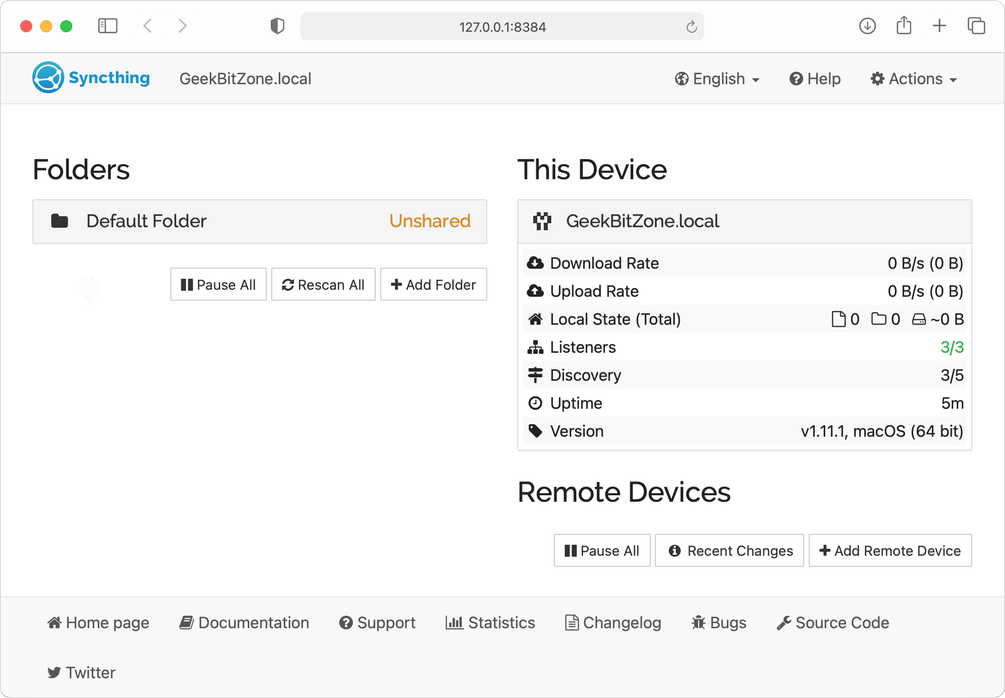This screenshot has height=698, width=1005.
Task: Click the Upload Rate 0 B/s value
Action: pos(925,291)
